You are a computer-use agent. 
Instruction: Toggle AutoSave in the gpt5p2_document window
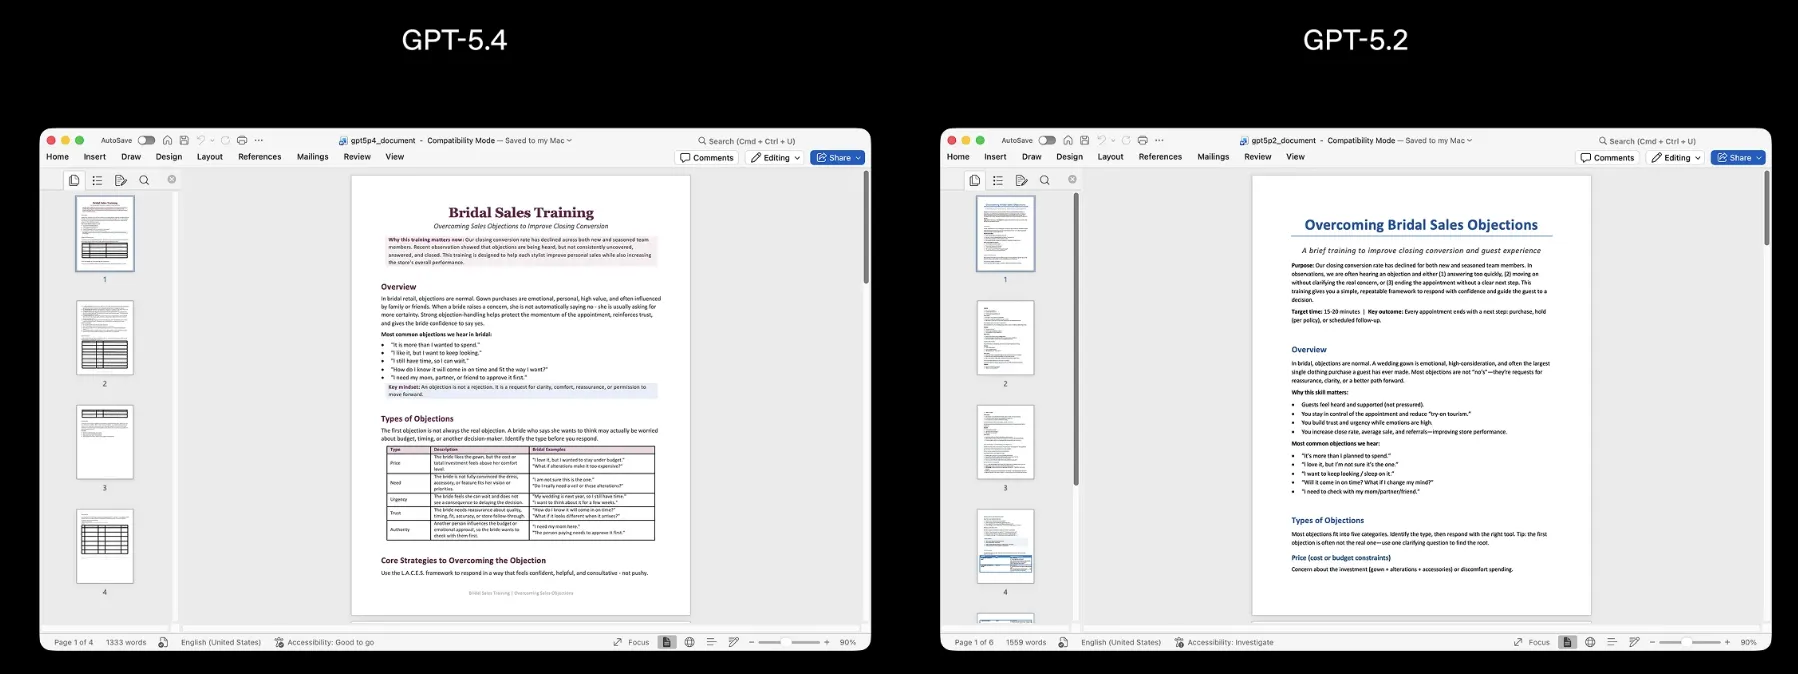[1047, 141]
